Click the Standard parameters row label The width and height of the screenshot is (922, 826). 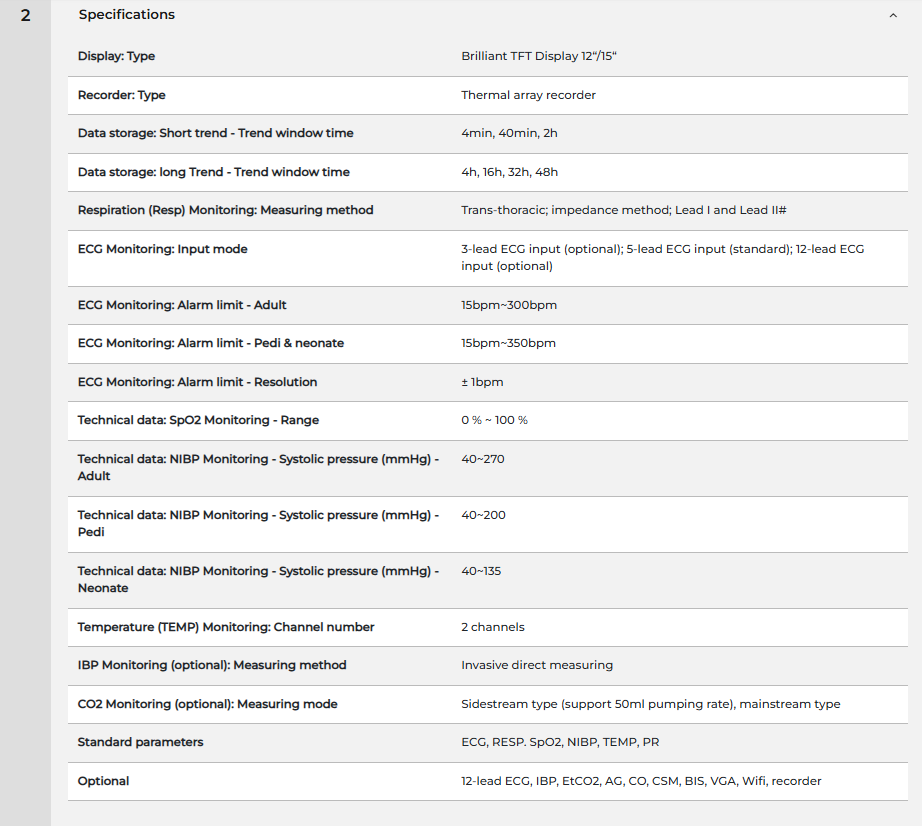click(x=140, y=742)
